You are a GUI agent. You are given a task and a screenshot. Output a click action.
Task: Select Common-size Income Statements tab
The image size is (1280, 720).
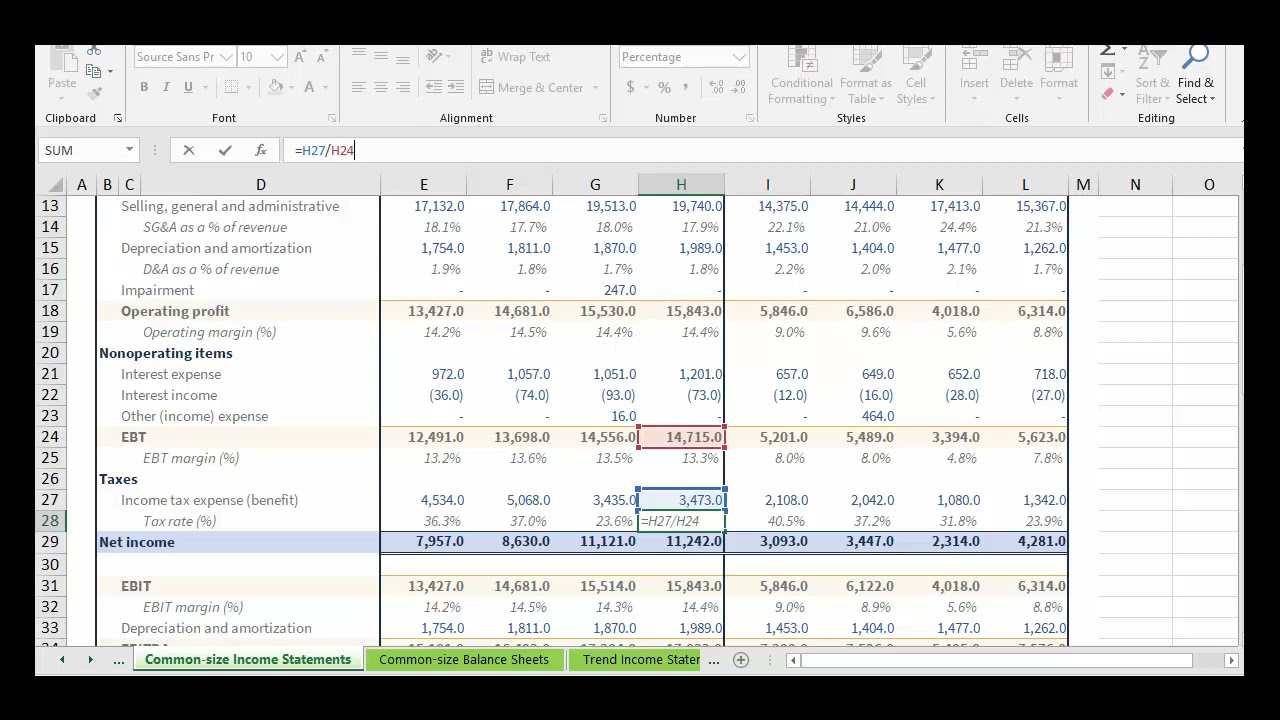[248, 659]
